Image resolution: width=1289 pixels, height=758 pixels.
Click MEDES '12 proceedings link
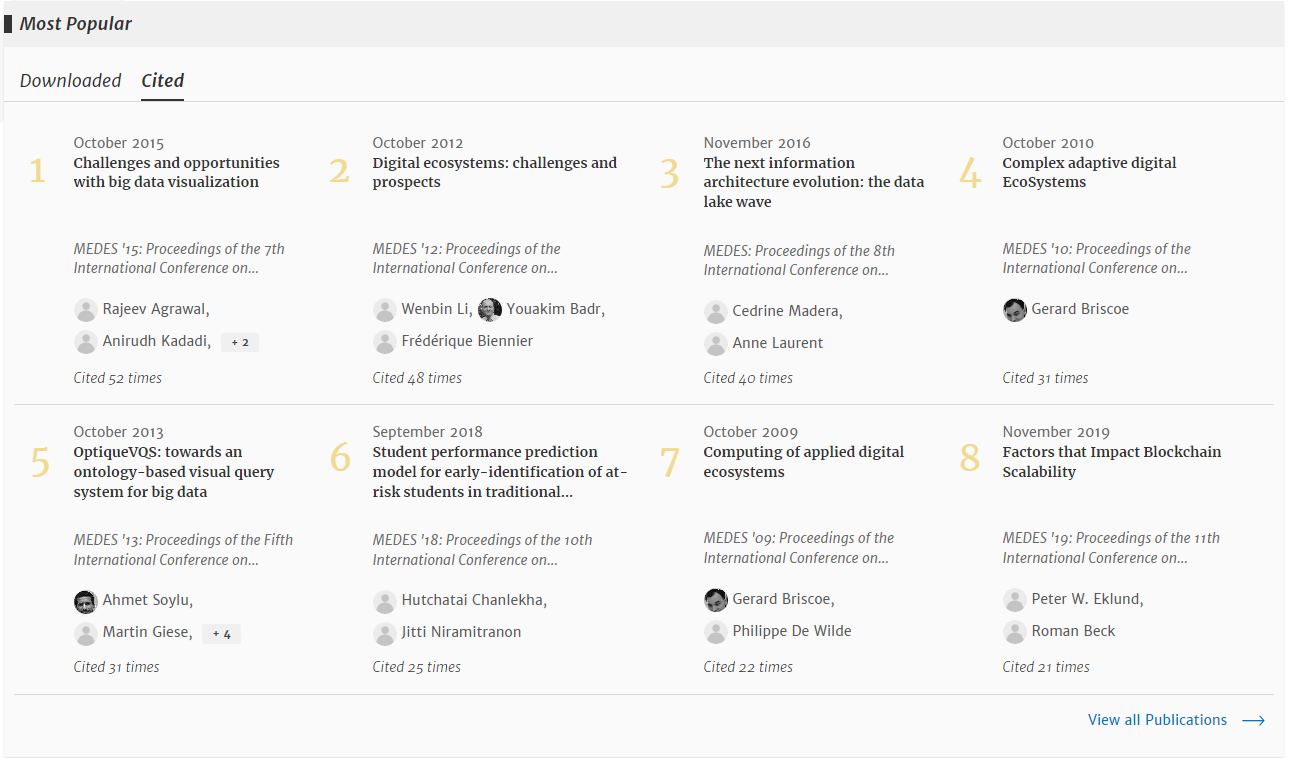point(466,258)
